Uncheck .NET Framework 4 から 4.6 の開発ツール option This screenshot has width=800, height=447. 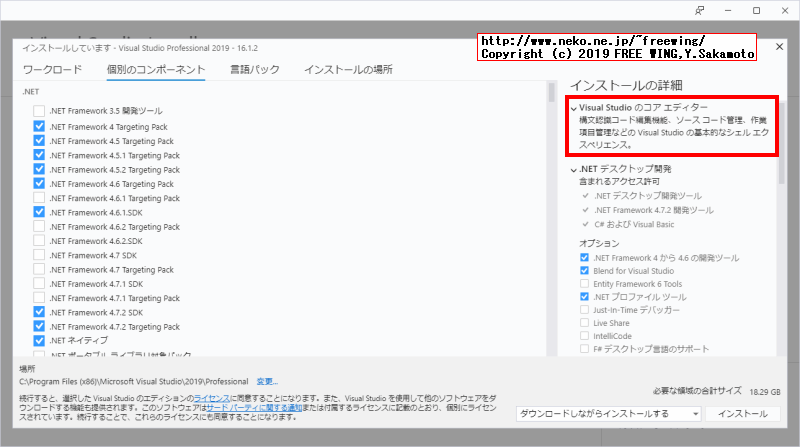point(584,258)
